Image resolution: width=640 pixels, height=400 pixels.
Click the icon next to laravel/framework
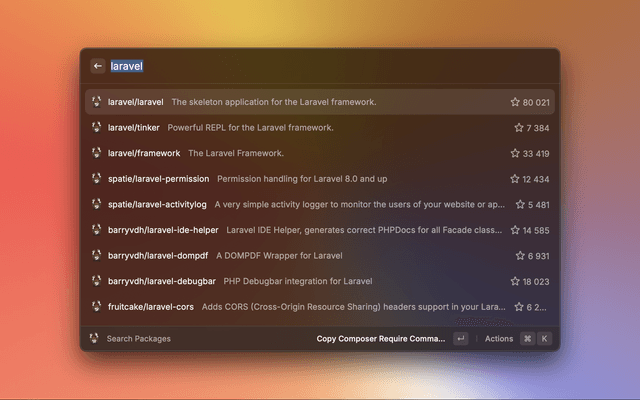97,153
